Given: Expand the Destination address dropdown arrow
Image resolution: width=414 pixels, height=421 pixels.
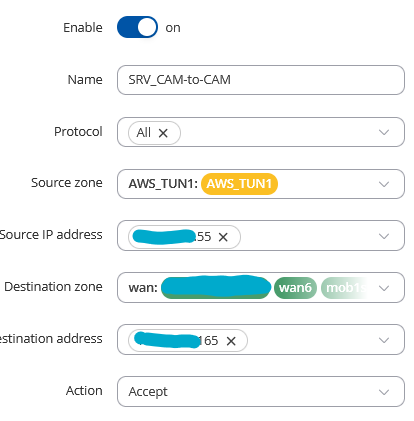Looking at the screenshot, I should (384, 340).
